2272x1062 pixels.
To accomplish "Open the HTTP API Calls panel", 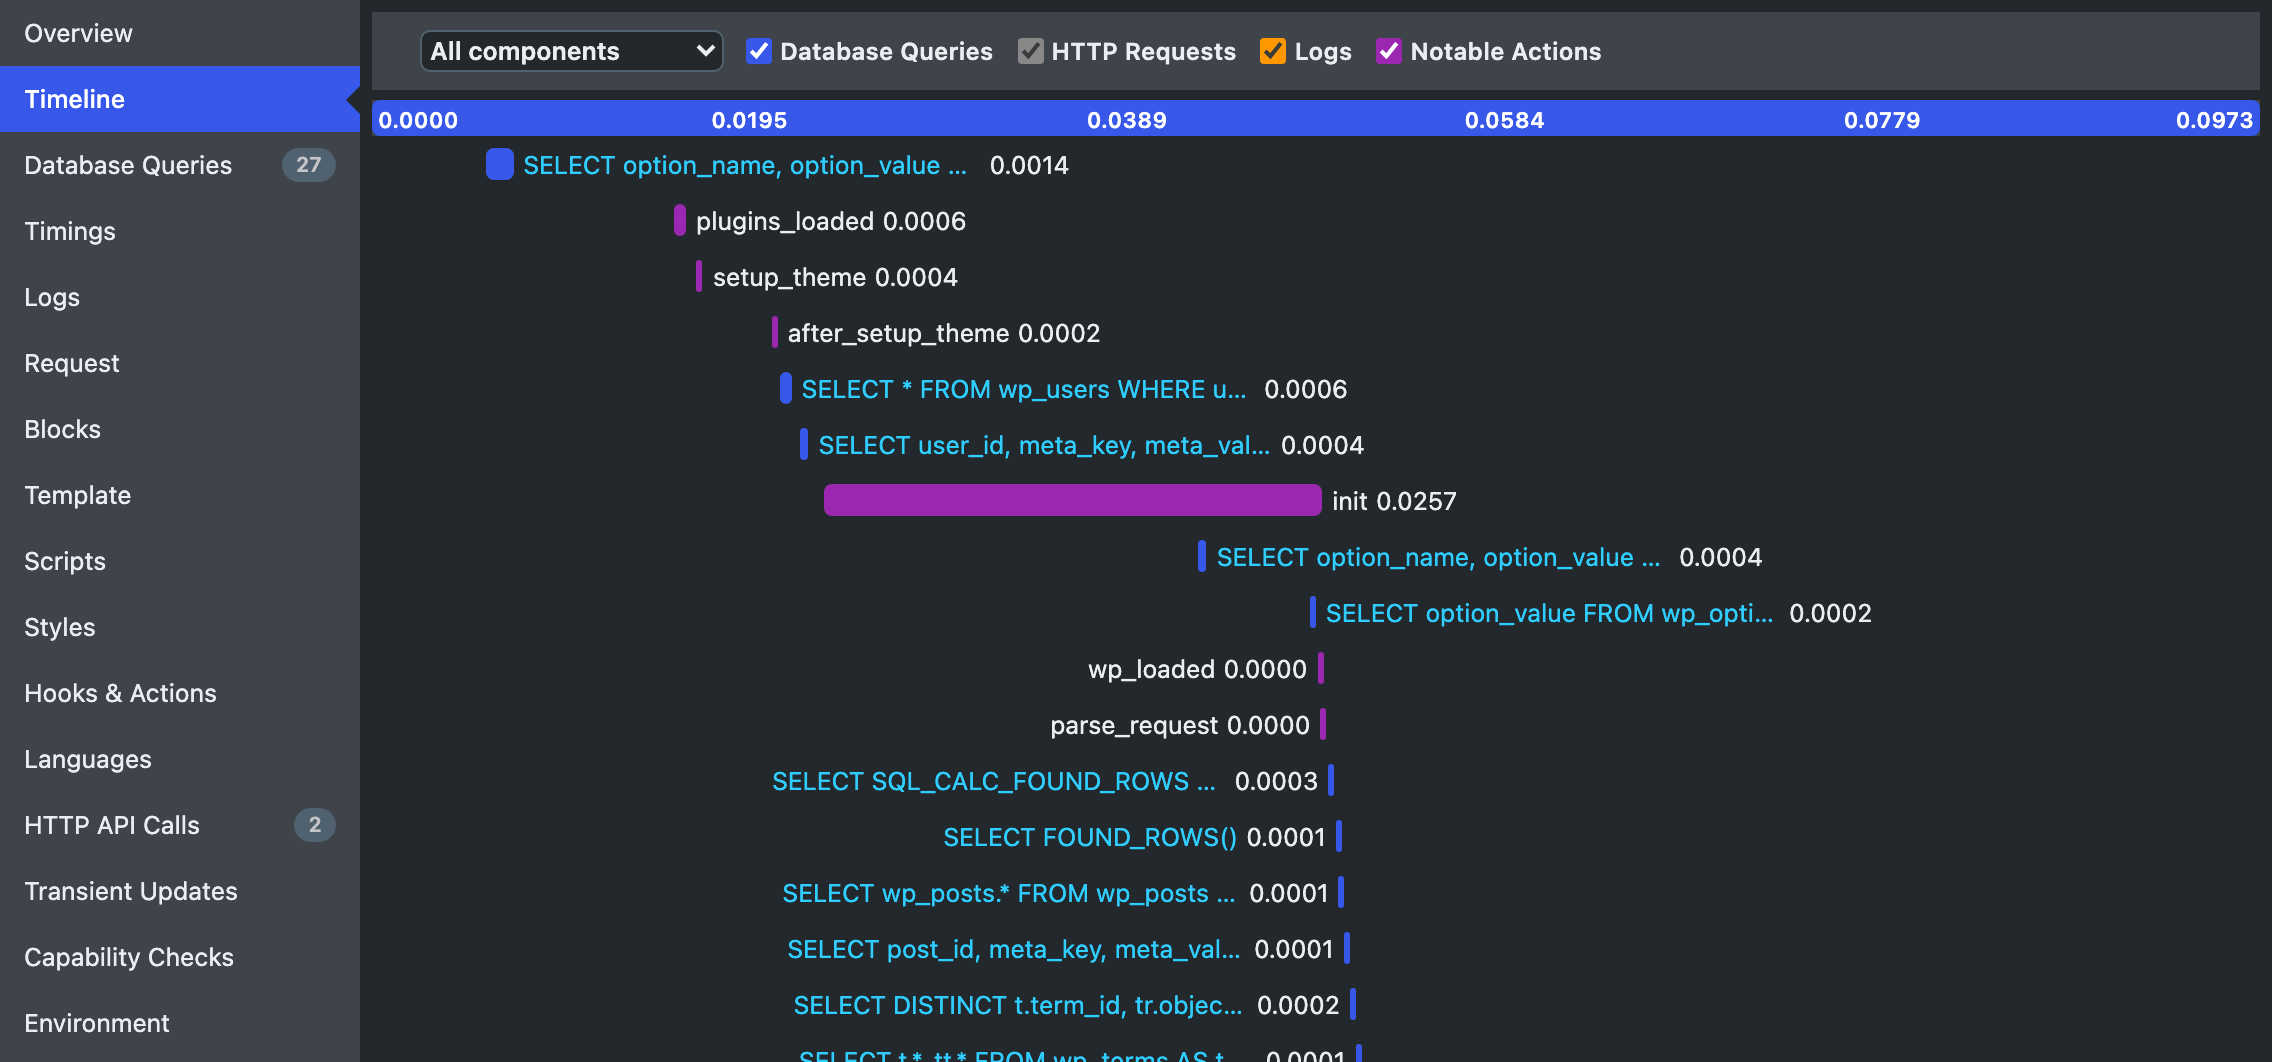I will point(112,825).
